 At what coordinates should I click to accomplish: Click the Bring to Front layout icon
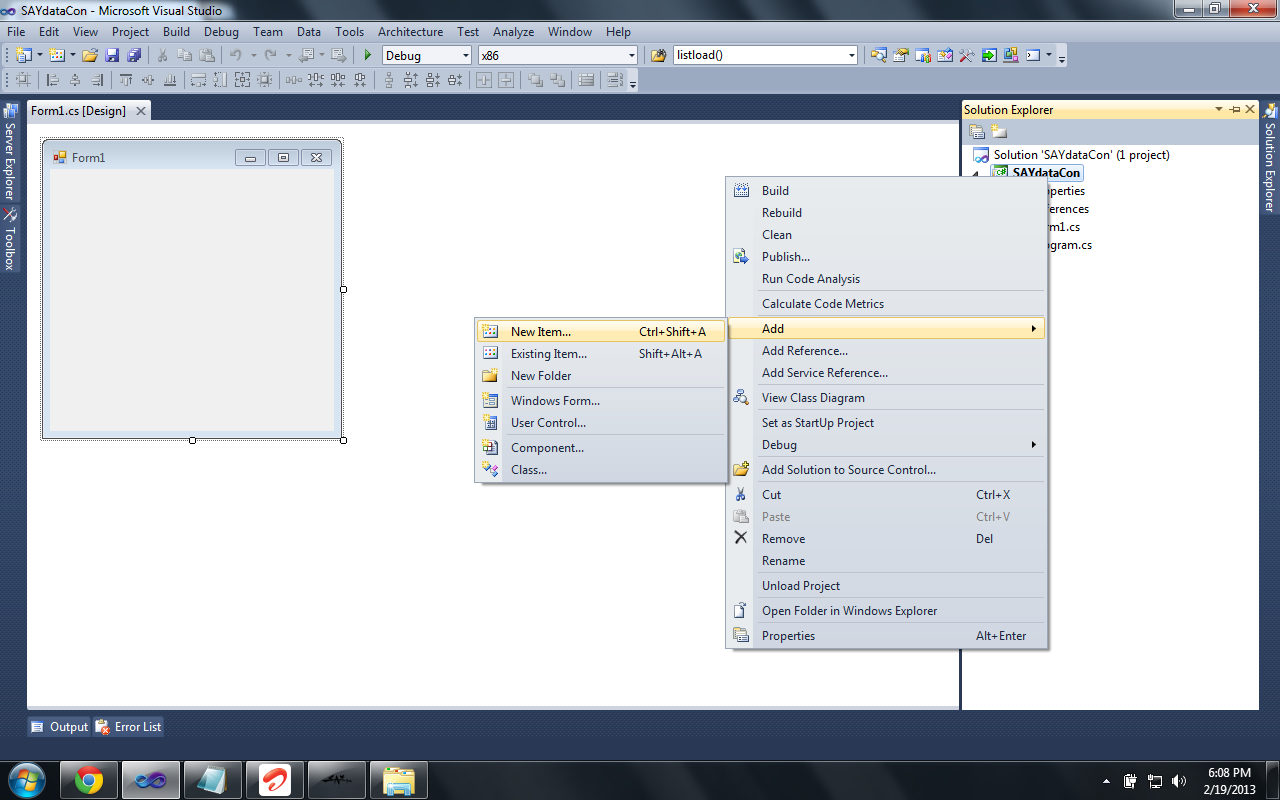[536, 81]
